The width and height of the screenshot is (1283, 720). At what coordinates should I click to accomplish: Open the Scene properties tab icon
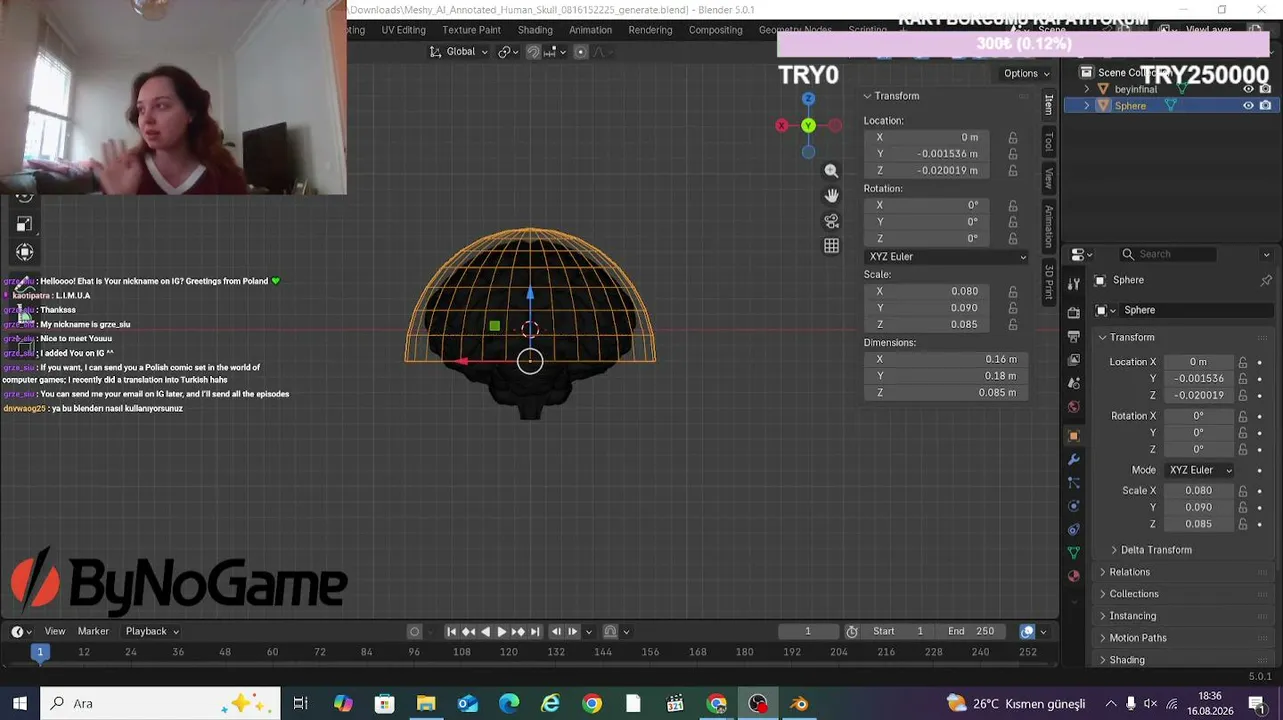click(x=1074, y=383)
